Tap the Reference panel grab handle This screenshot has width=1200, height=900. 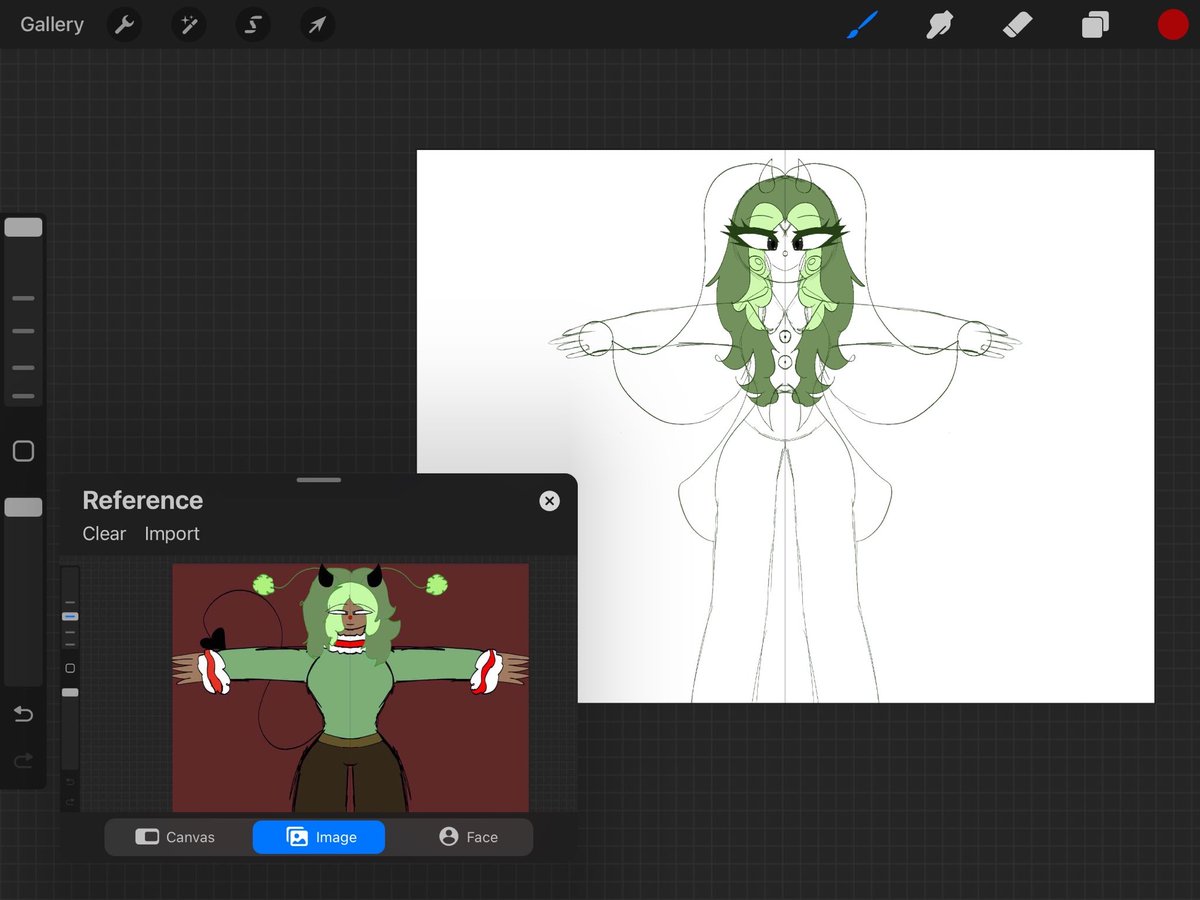pyautogui.click(x=319, y=480)
